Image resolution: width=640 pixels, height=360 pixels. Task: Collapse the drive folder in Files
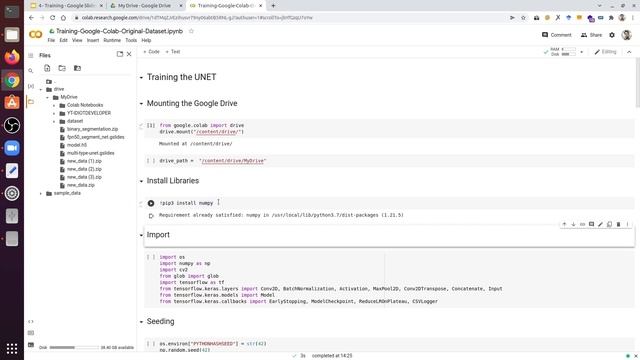point(41,89)
